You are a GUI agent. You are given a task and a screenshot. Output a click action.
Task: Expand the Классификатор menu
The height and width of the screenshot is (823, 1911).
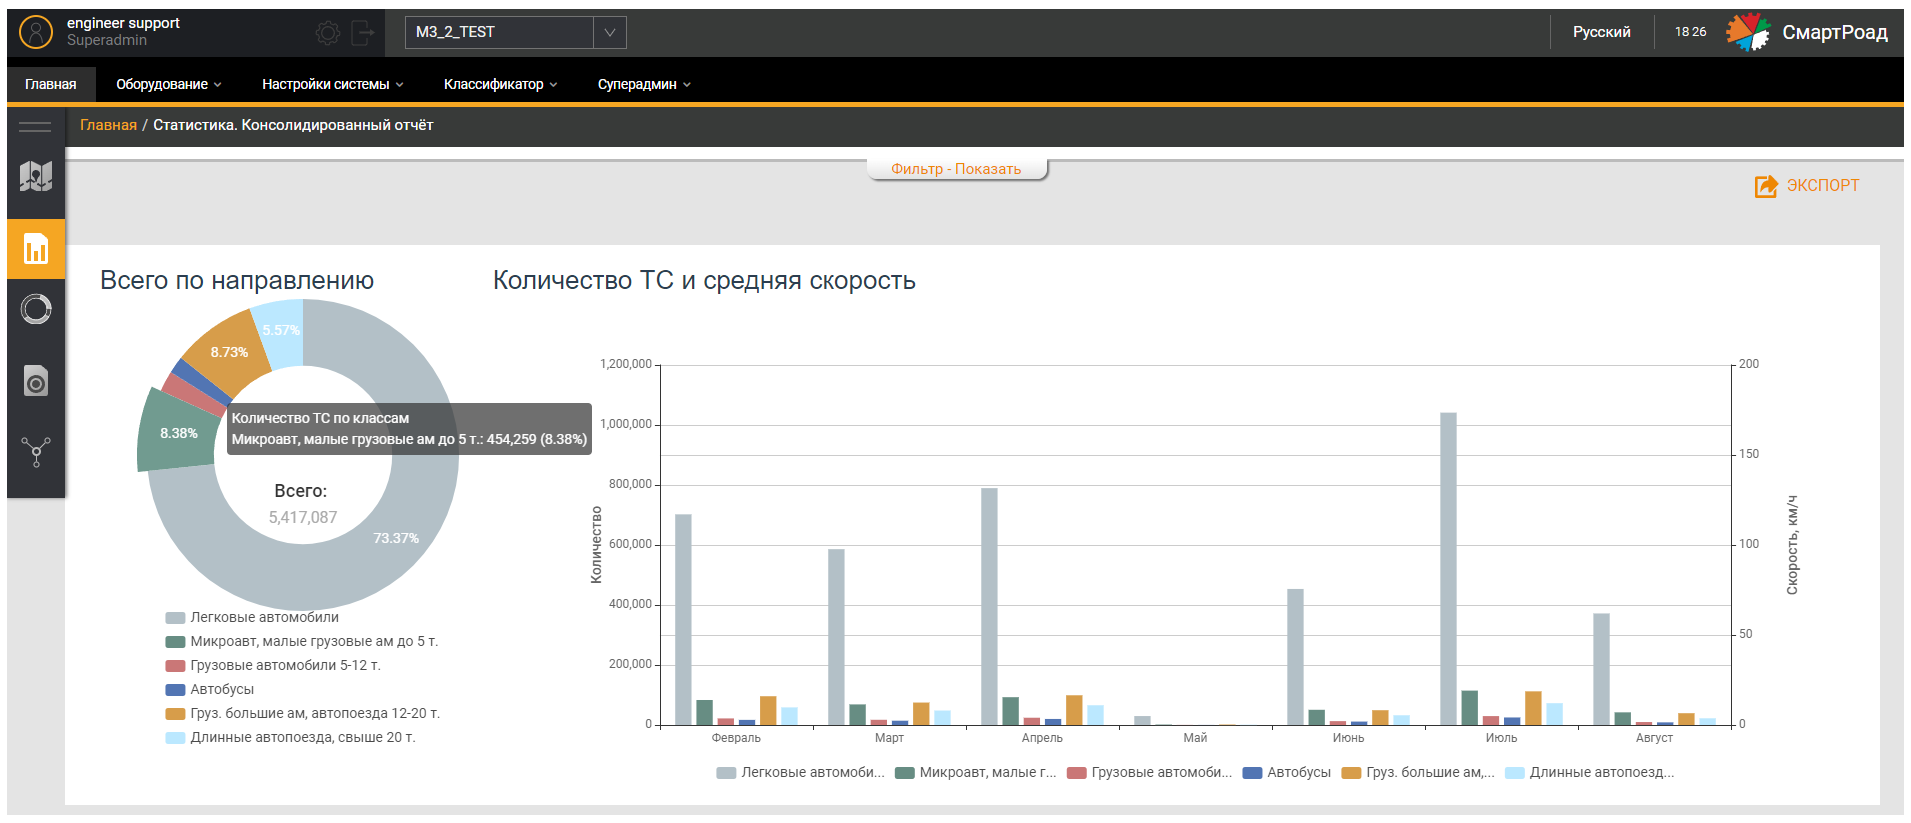[501, 85]
